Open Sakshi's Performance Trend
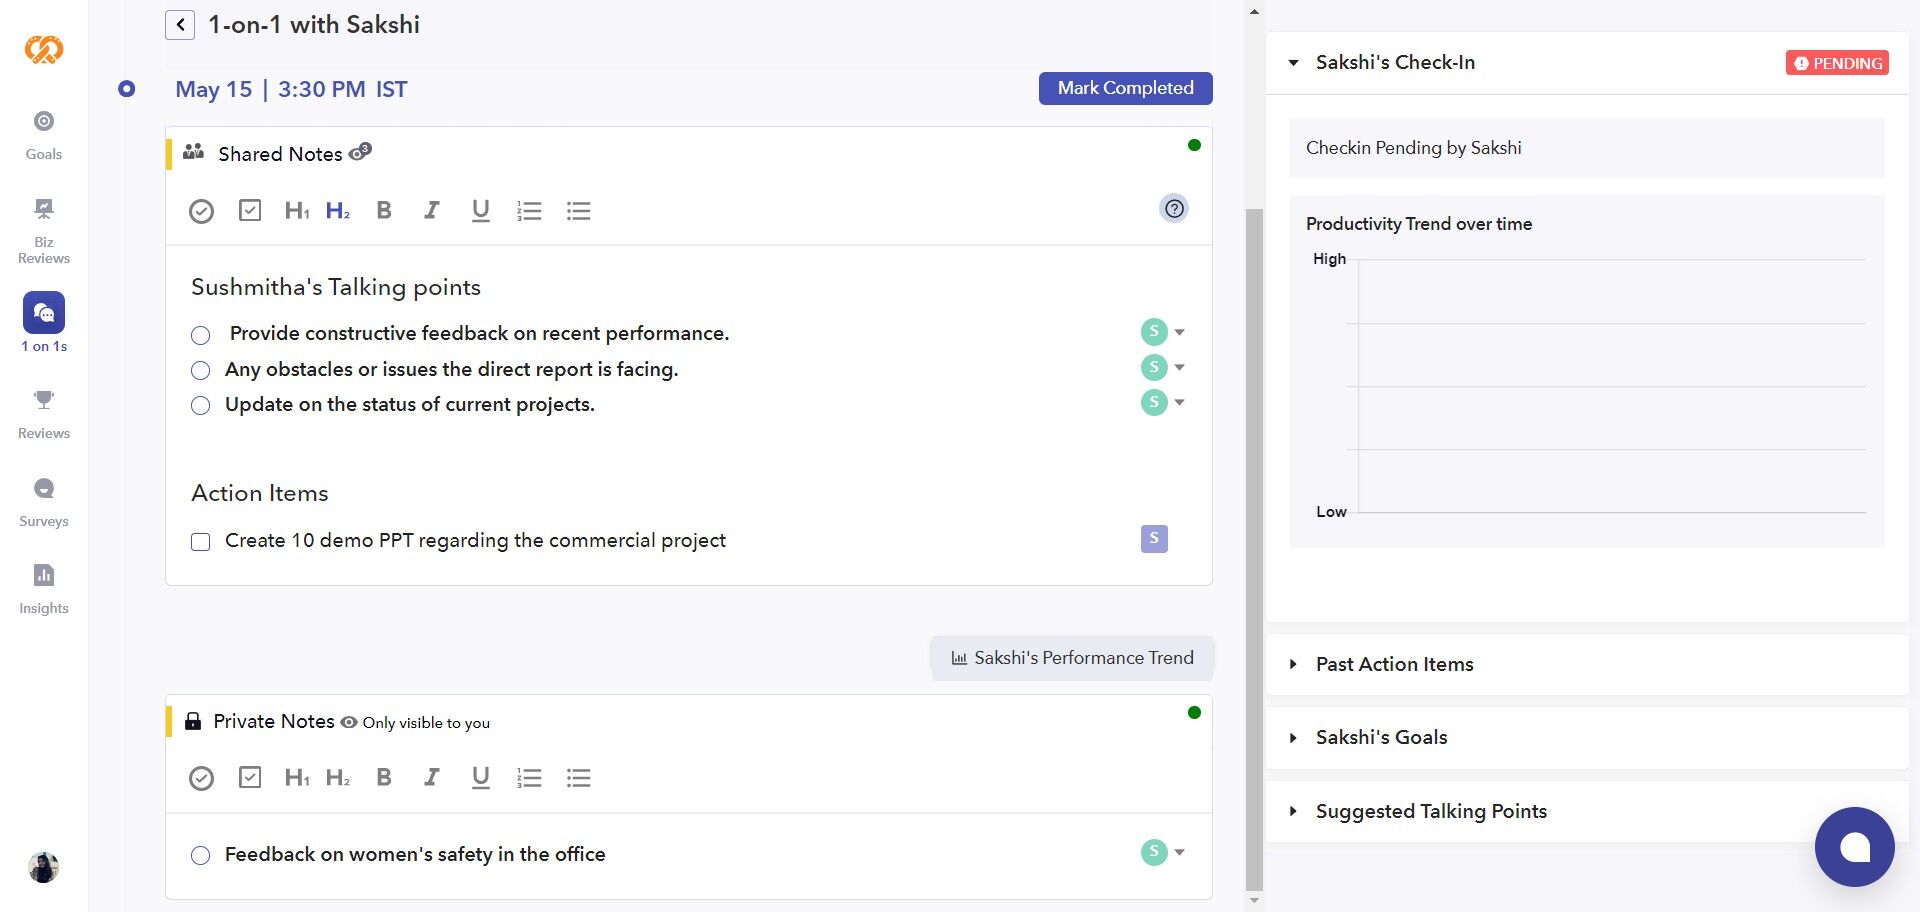This screenshot has width=1920, height=912. pyautogui.click(x=1072, y=658)
